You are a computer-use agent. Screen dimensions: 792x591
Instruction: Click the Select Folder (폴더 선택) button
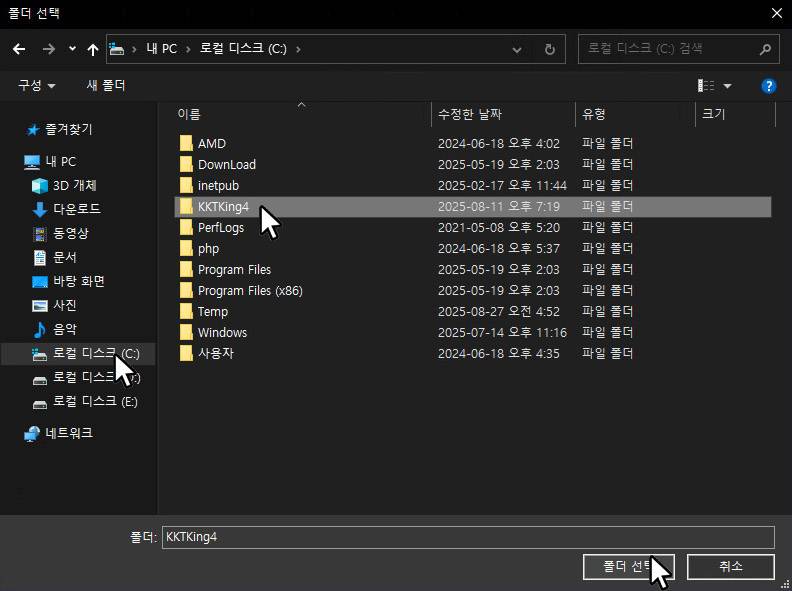(x=628, y=566)
